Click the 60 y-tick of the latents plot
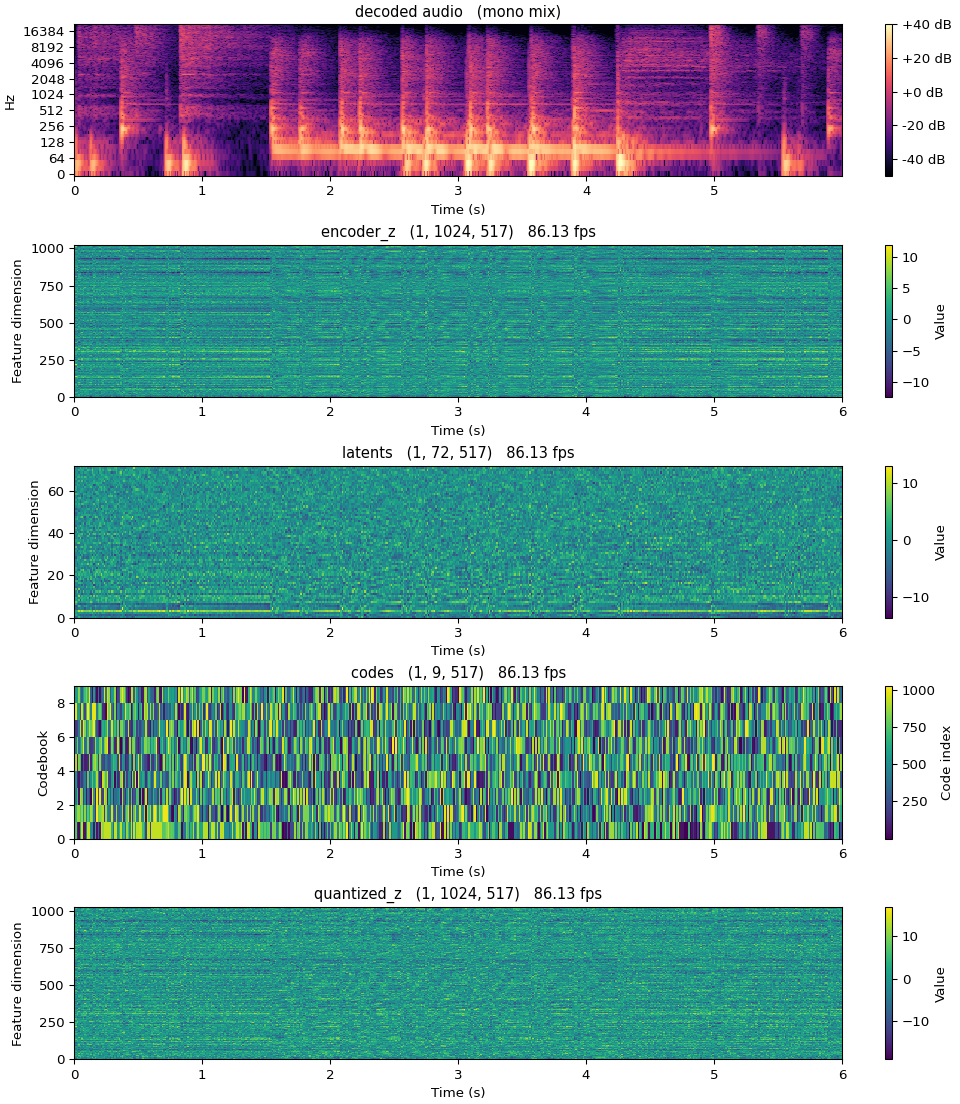This screenshot has height=1104, width=960. pyautogui.click(x=56, y=491)
